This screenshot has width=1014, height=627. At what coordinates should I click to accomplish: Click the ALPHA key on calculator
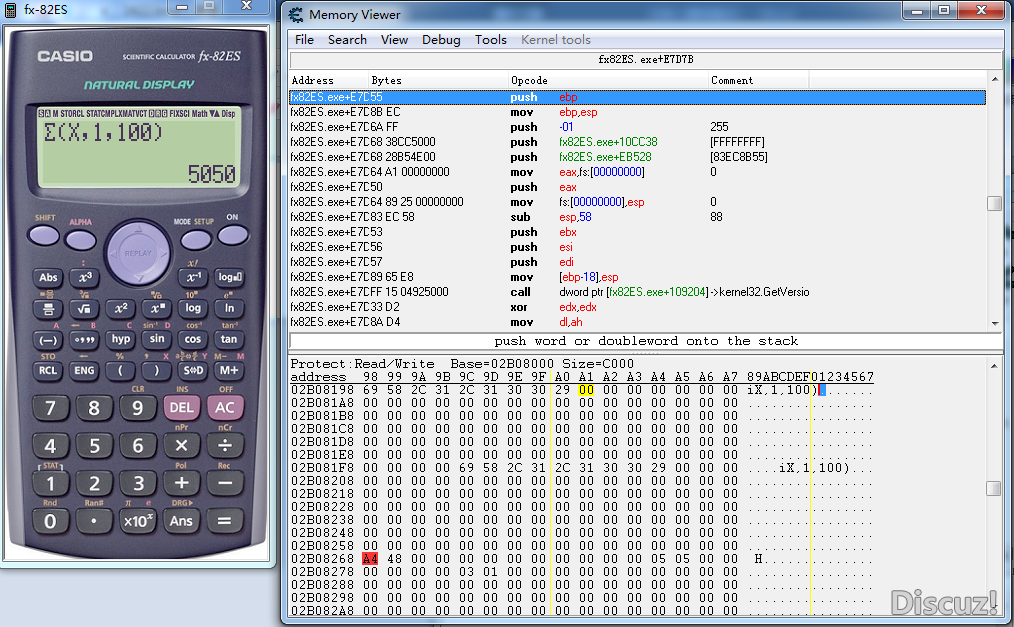click(80, 239)
